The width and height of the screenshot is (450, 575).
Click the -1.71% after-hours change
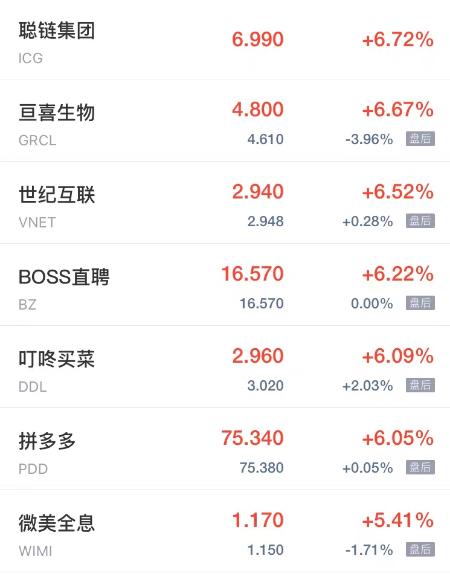[x=369, y=550]
